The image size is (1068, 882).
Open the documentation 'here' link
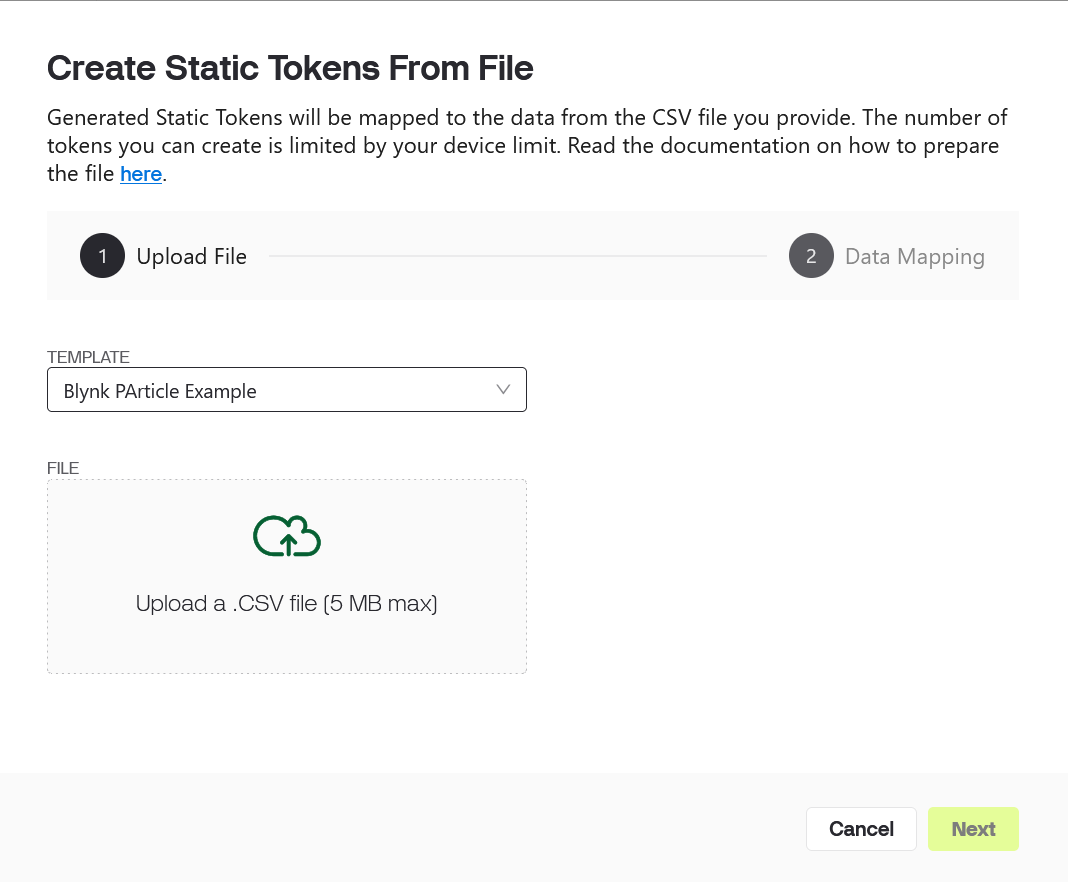(x=141, y=174)
